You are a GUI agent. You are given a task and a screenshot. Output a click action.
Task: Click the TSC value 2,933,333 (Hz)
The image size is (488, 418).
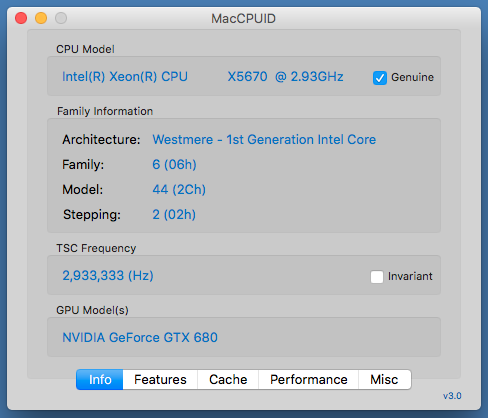(x=108, y=276)
